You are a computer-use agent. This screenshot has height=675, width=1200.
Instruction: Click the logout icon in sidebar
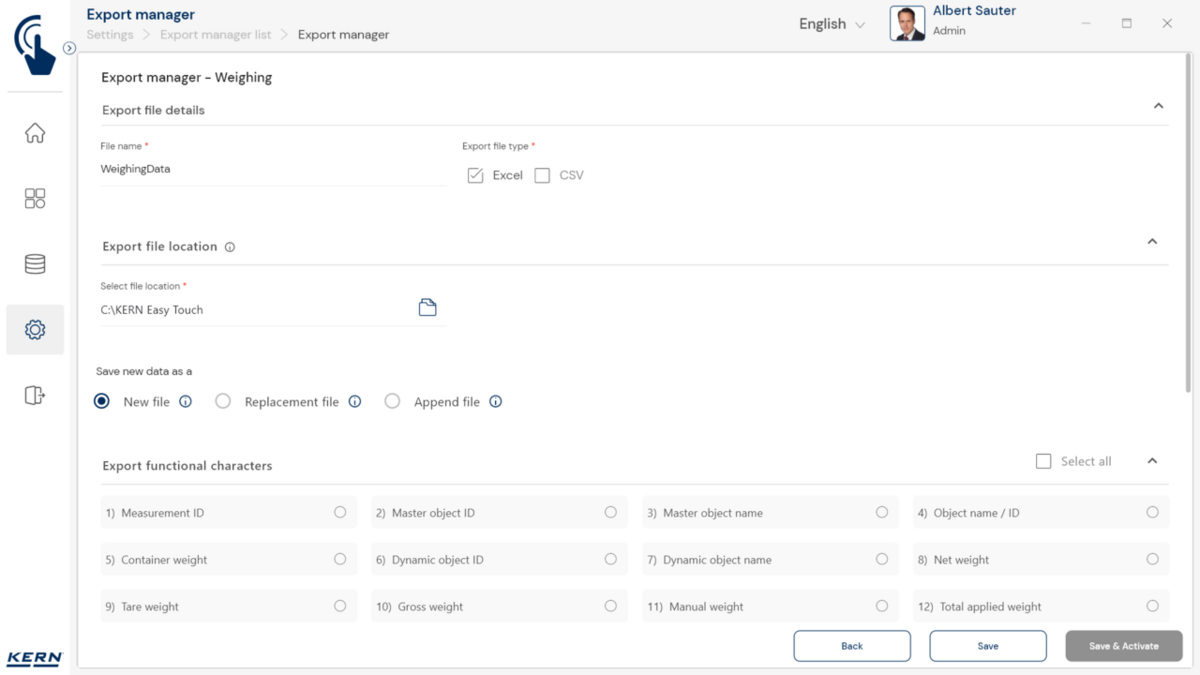[35, 395]
